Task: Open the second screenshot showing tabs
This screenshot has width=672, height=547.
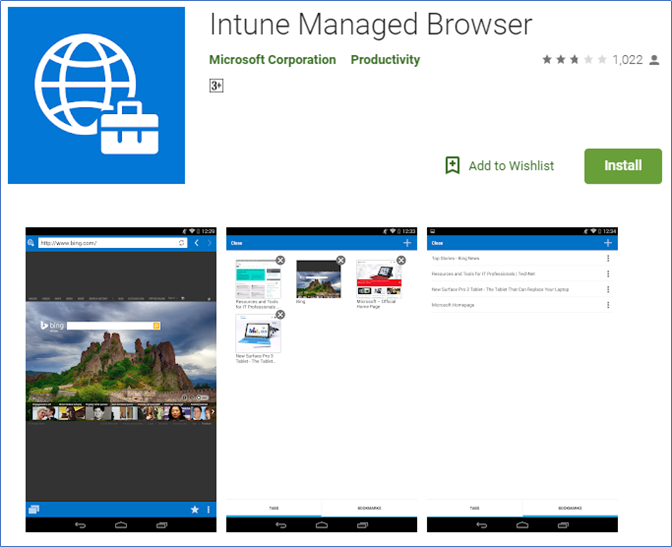Action: [321, 379]
